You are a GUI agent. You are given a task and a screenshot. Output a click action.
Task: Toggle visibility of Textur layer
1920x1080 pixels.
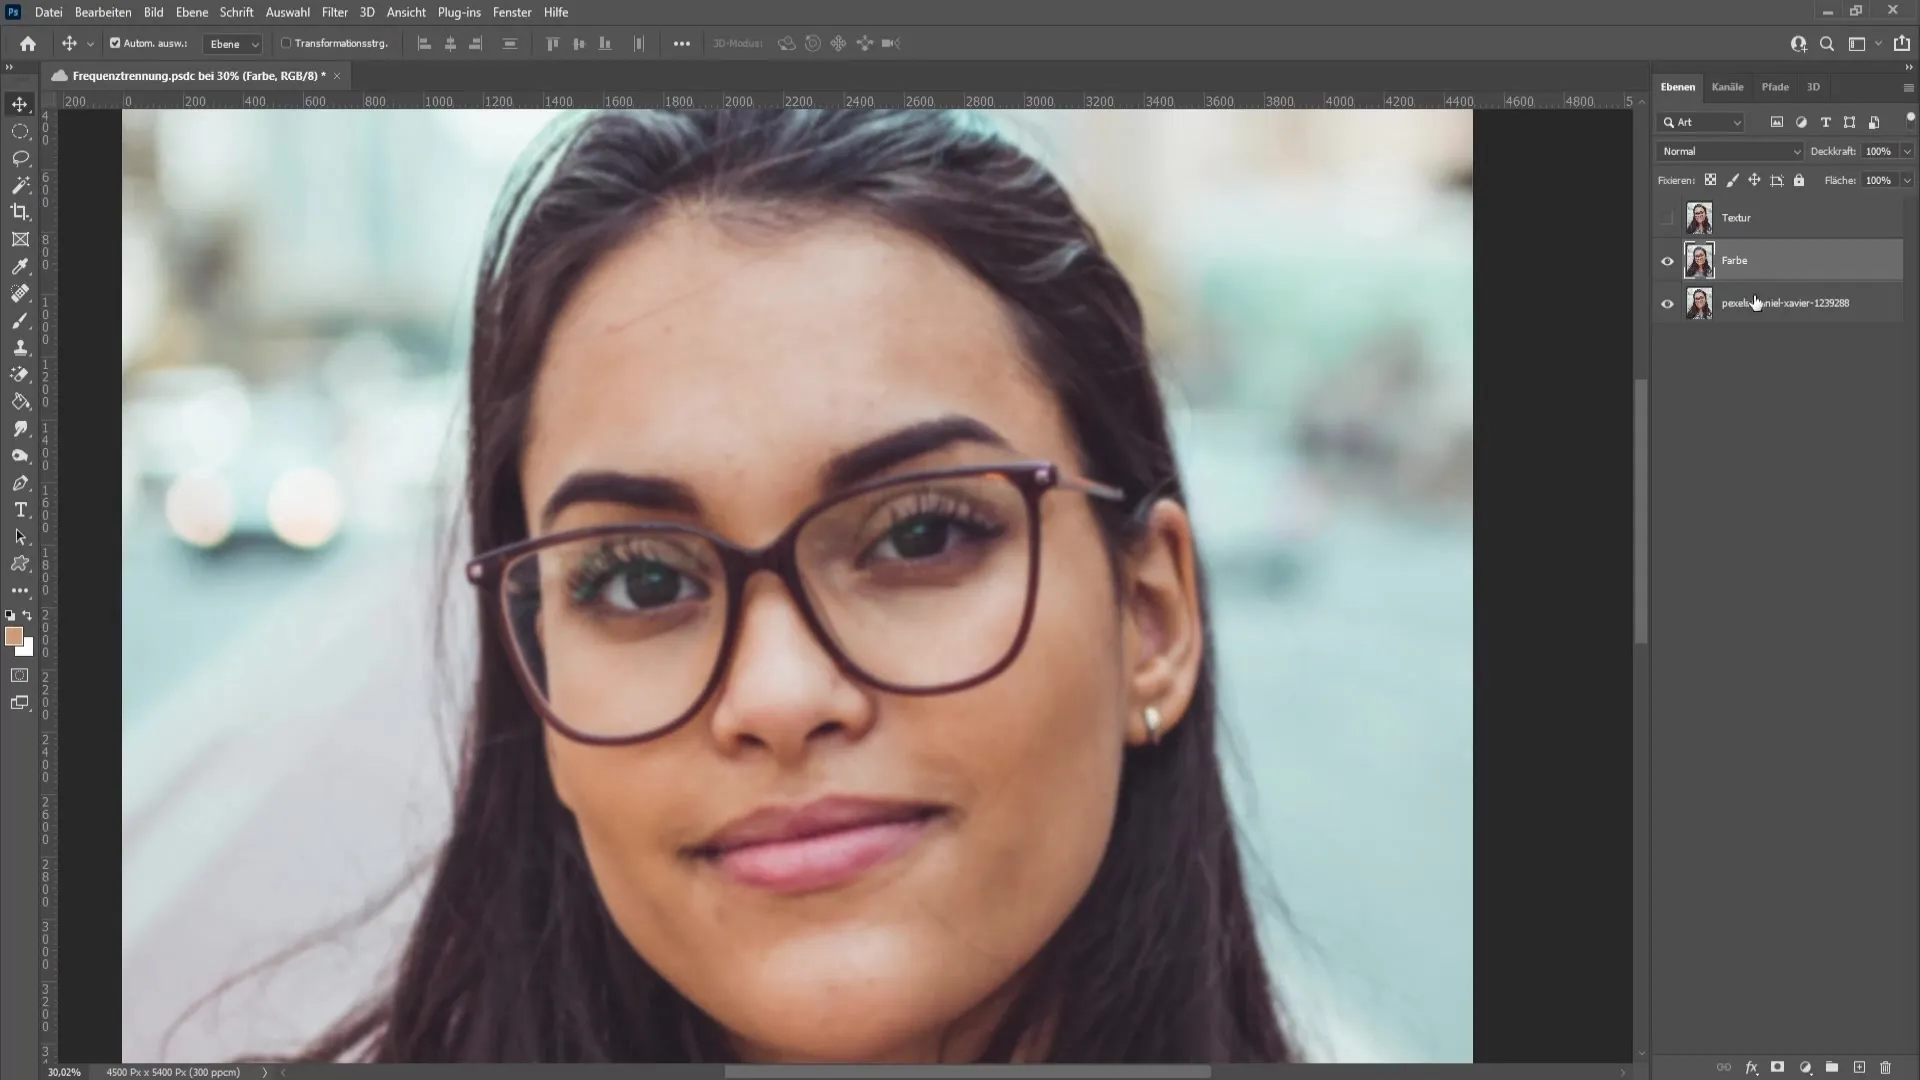click(x=1667, y=216)
